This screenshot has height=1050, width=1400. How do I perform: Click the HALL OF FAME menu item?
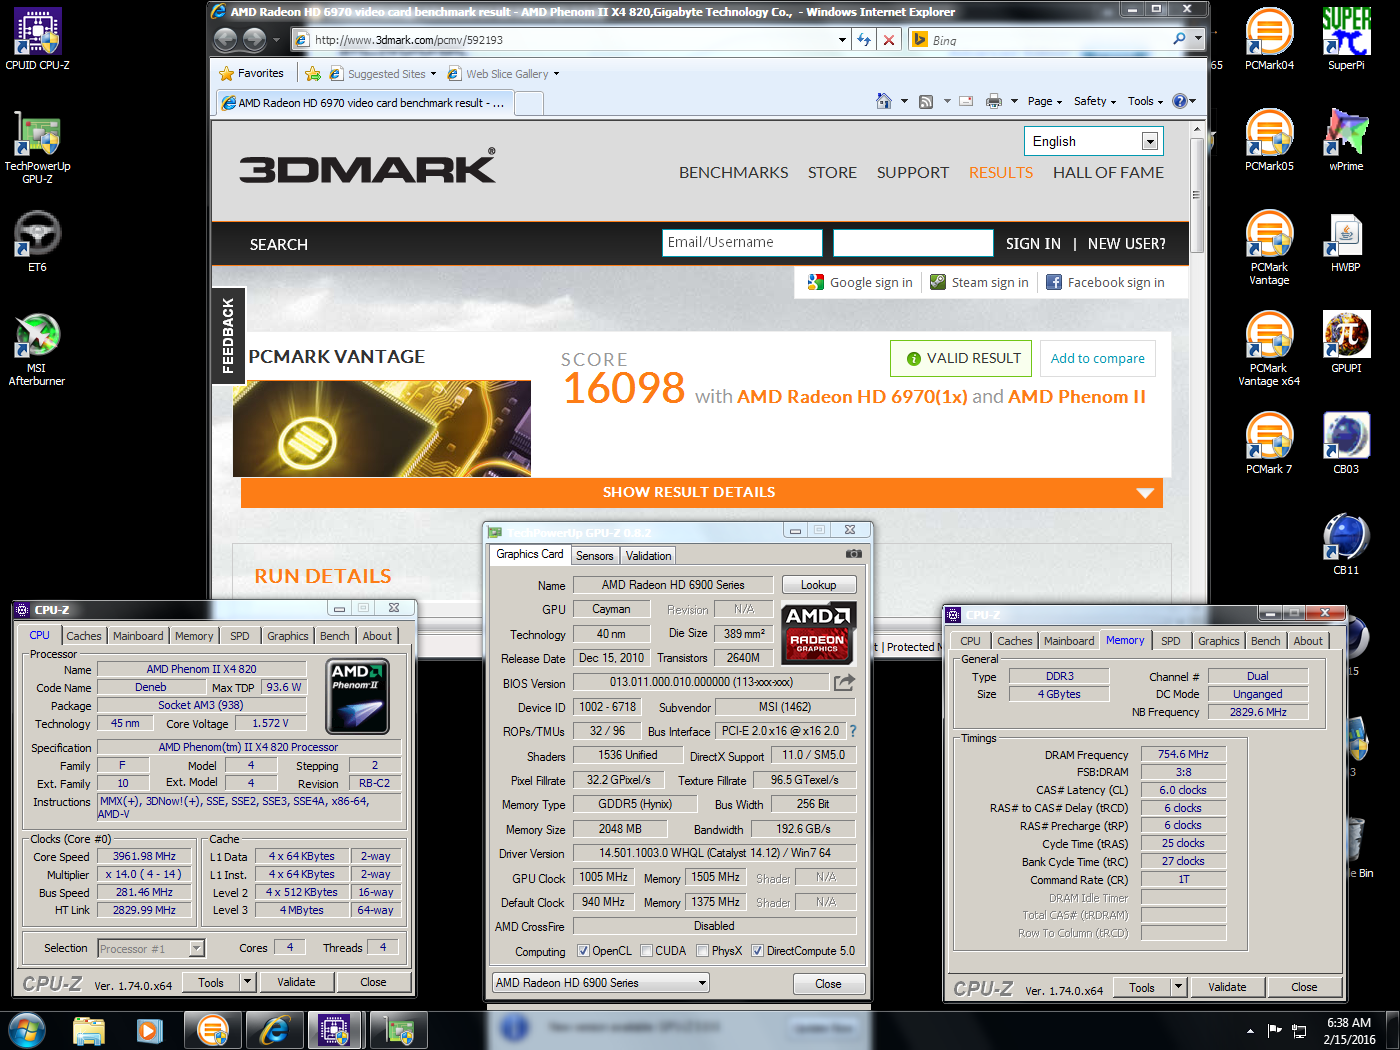[x=1108, y=172]
